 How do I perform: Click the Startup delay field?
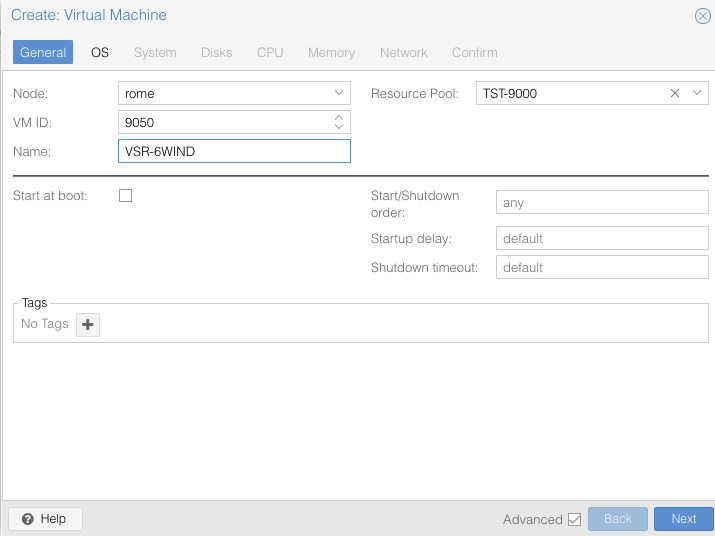(602, 238)
